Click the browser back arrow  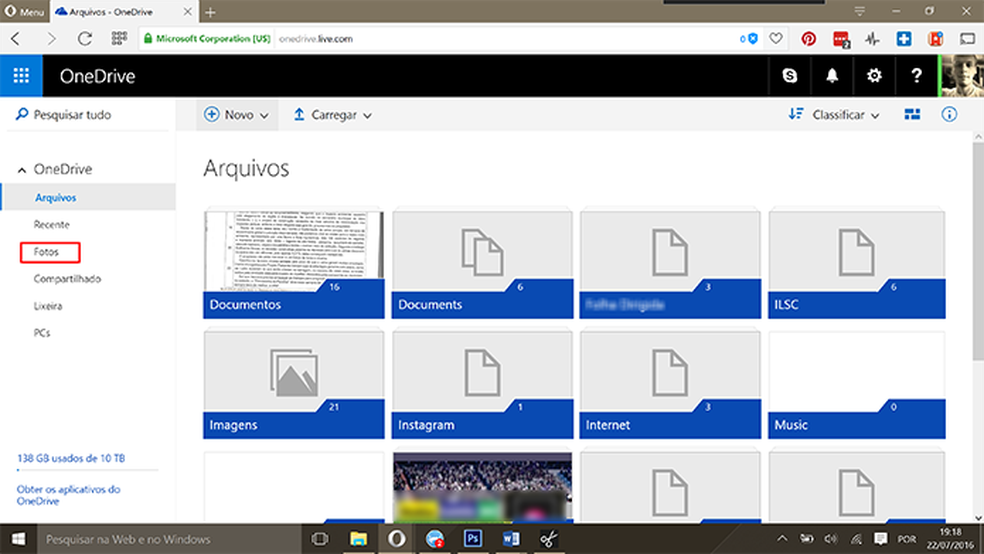click(x=16, y=39)
